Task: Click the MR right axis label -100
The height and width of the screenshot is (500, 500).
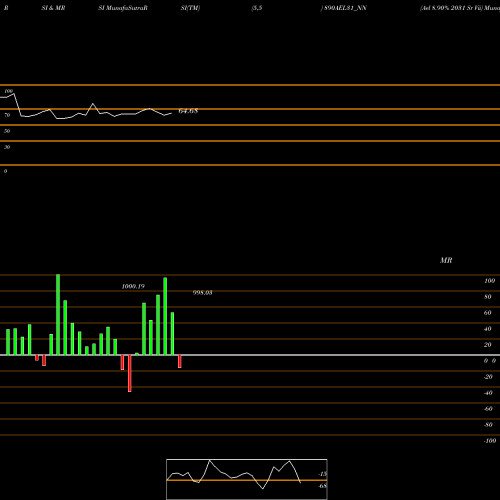Action: point(490,441)
